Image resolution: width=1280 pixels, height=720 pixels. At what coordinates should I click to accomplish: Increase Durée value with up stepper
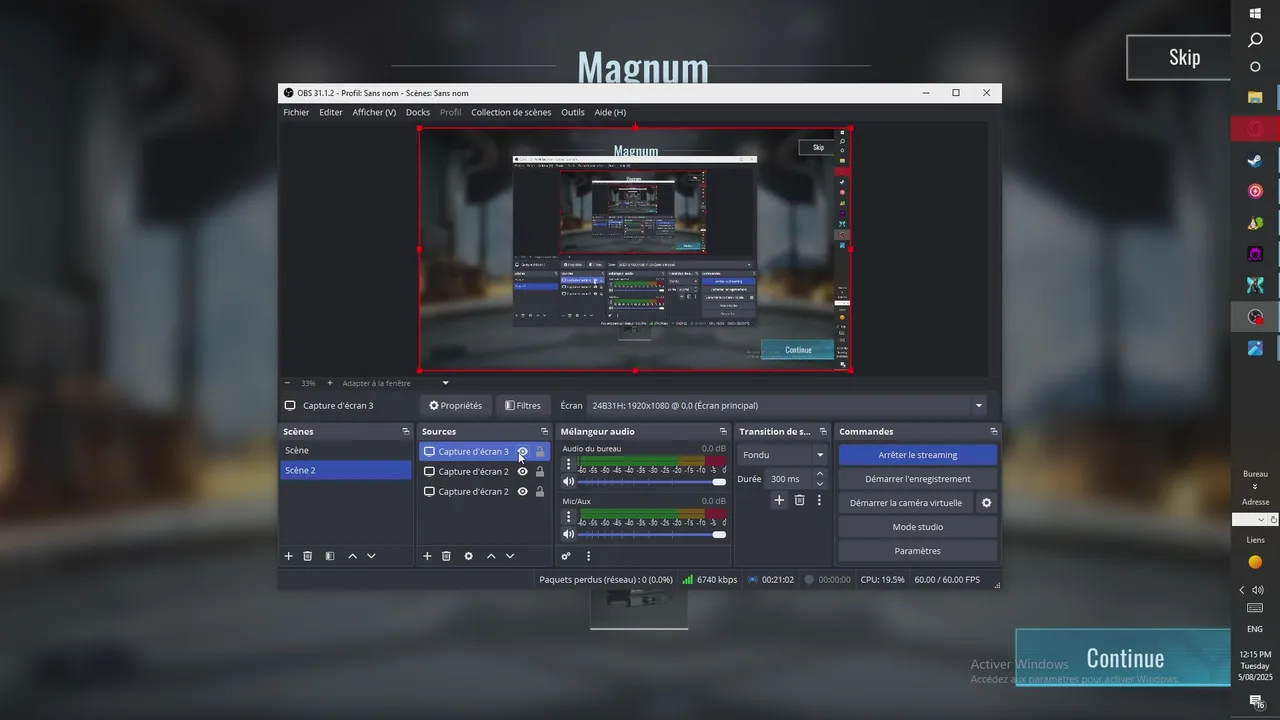820,474
